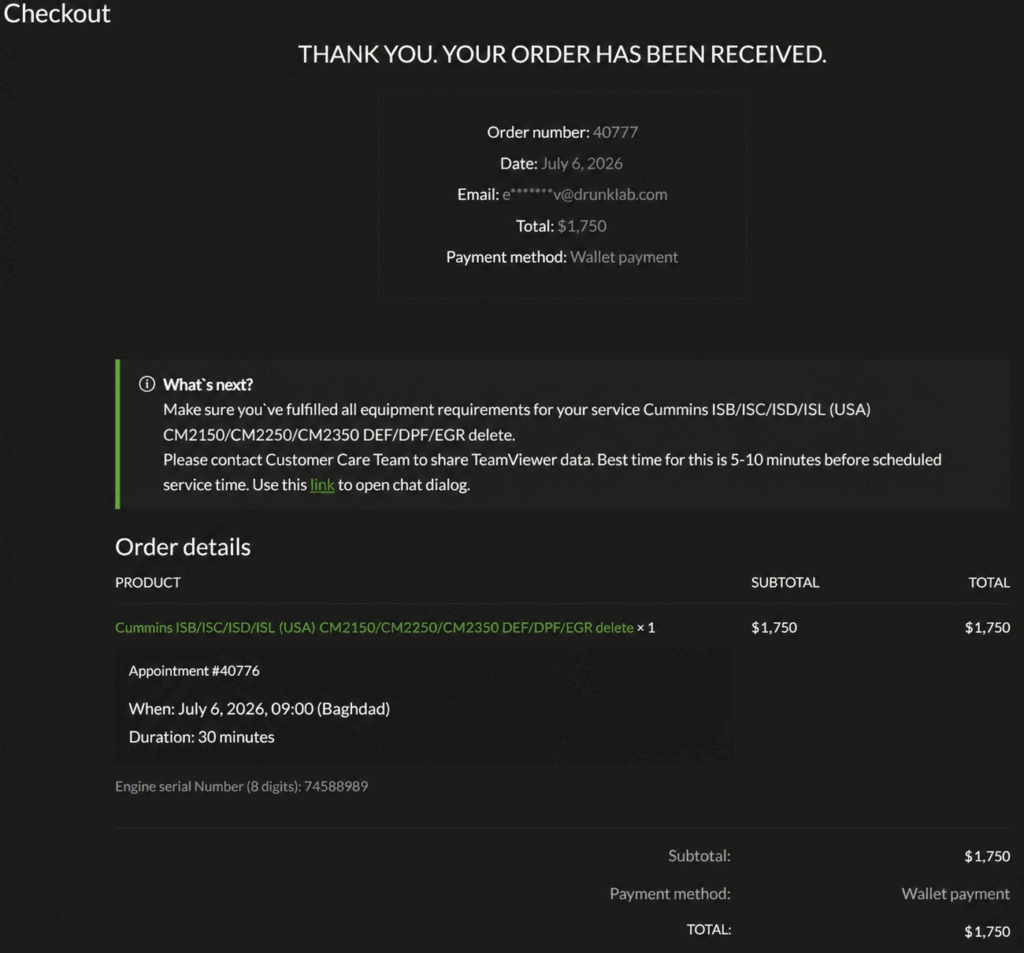
Task: Click the Order details heading
Action: coord(183,547)
